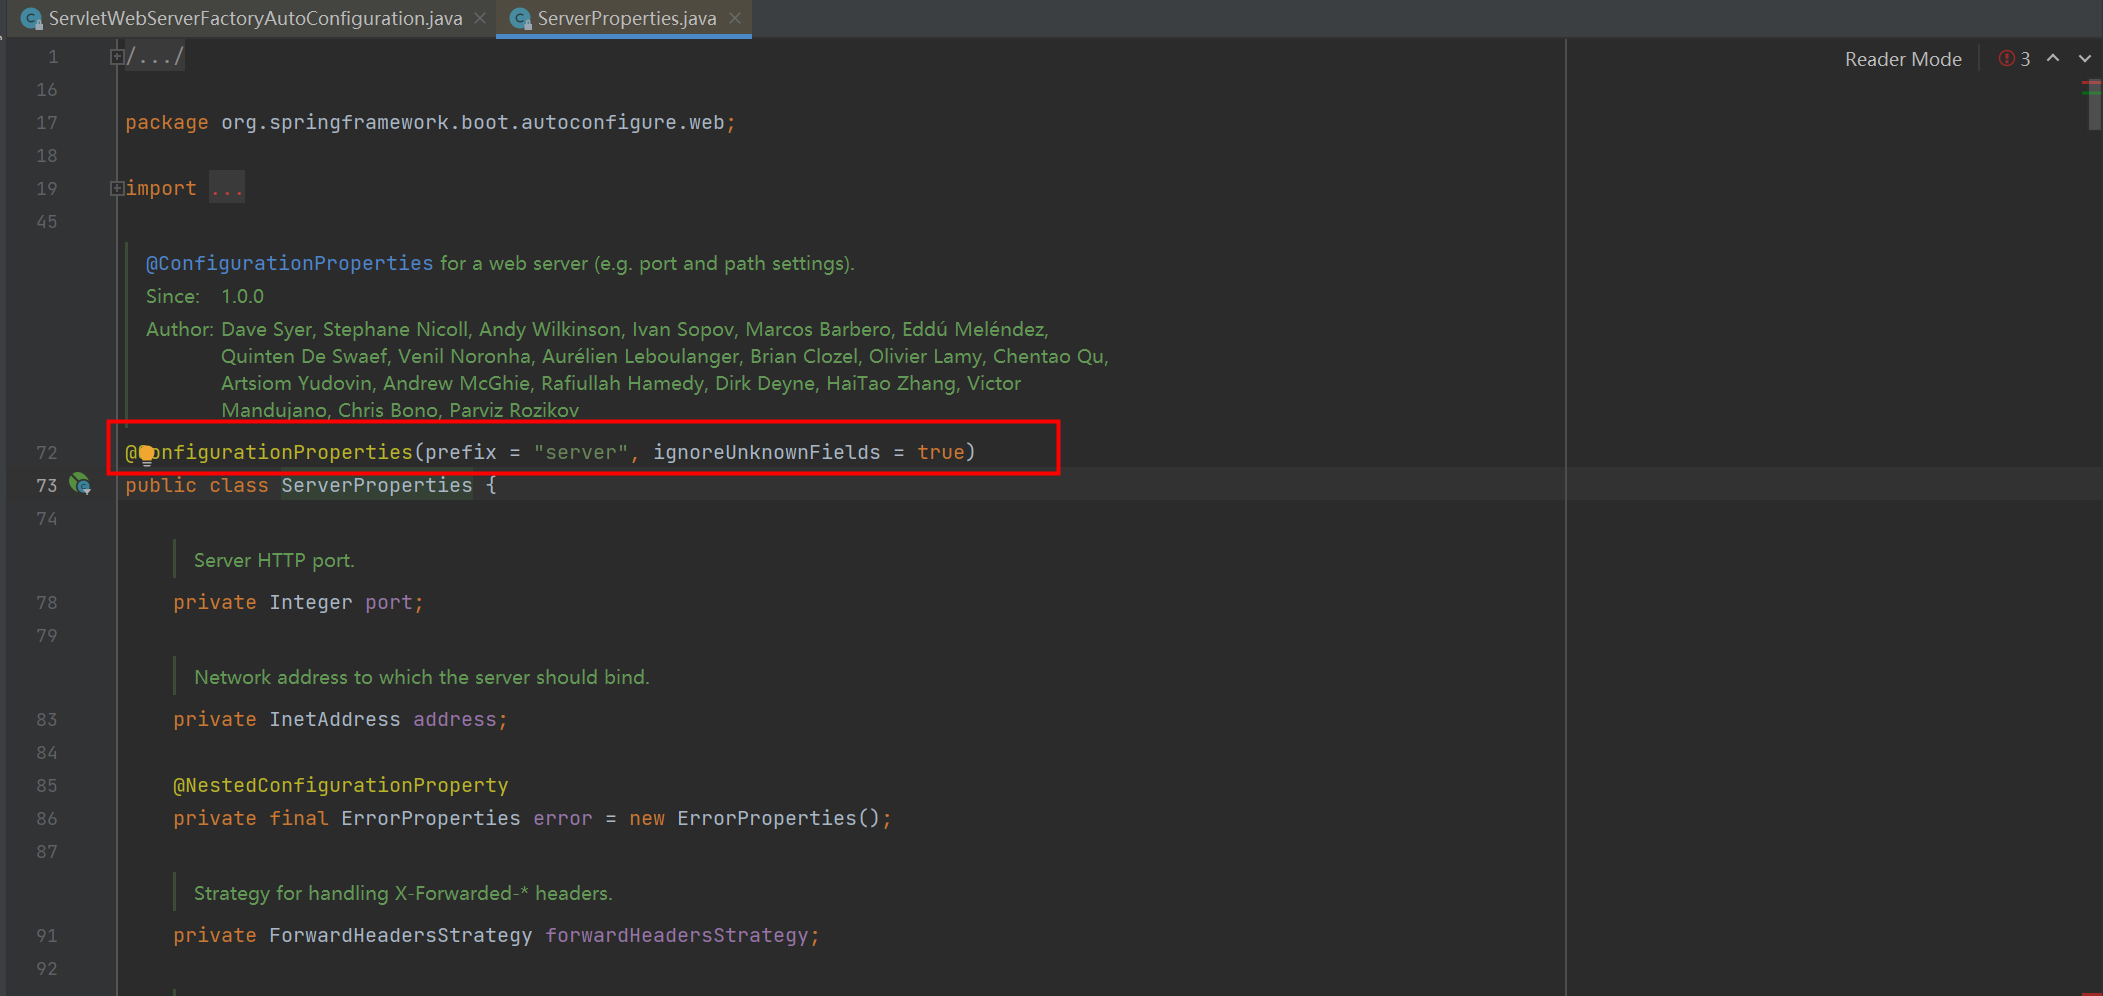Screen dimensions: 2103x996
Task: Click the error field name on line 86
Action: [x=563, y=818]
